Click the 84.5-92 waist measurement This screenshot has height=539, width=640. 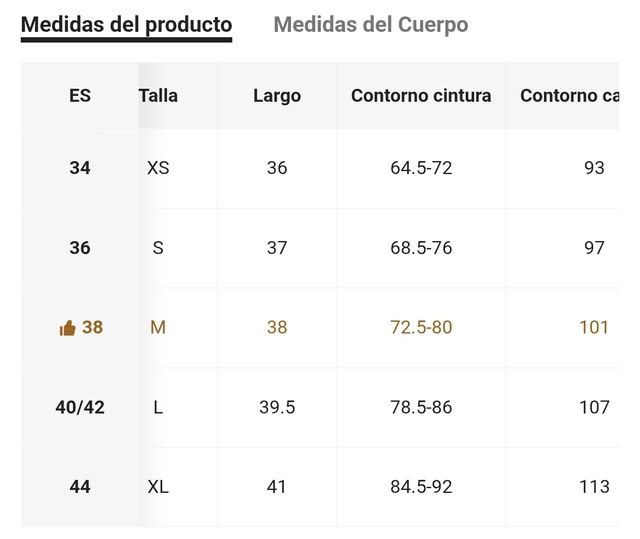click(421, 487)
